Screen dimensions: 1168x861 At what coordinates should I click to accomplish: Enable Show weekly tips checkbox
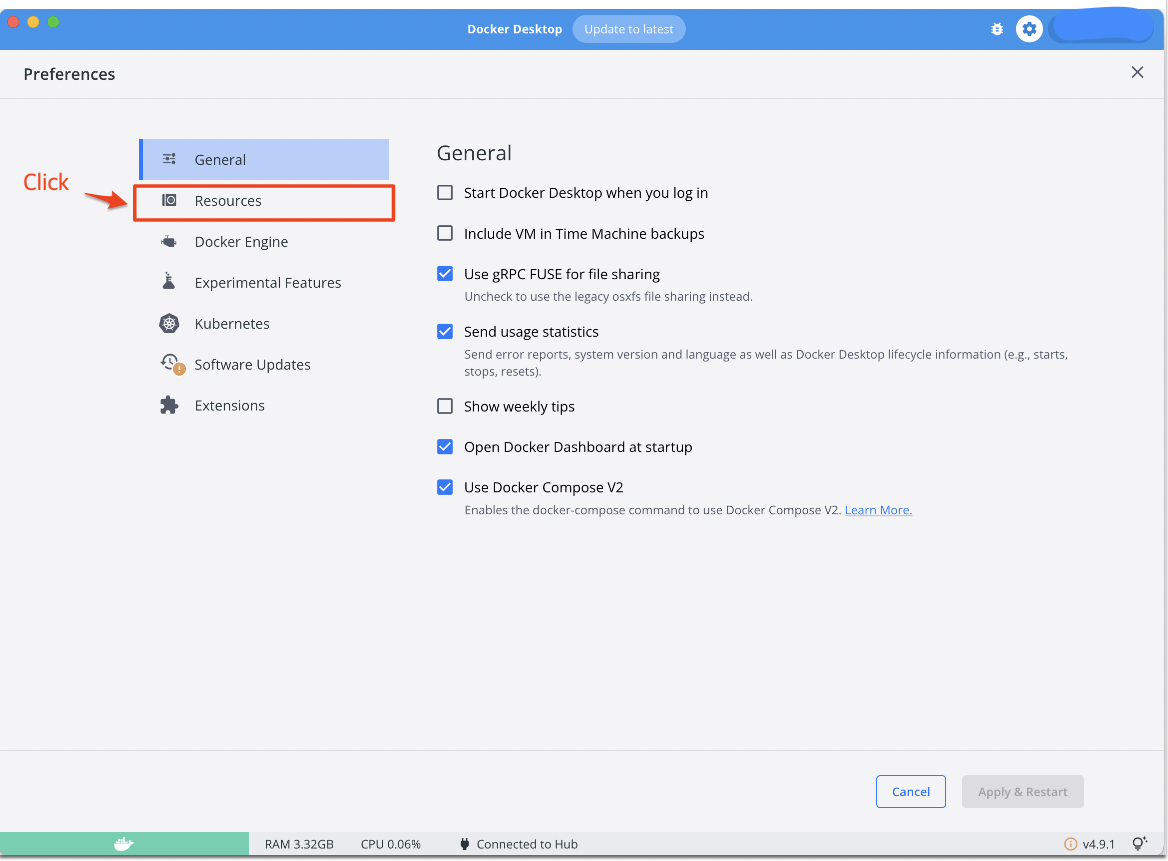[445, 406]
